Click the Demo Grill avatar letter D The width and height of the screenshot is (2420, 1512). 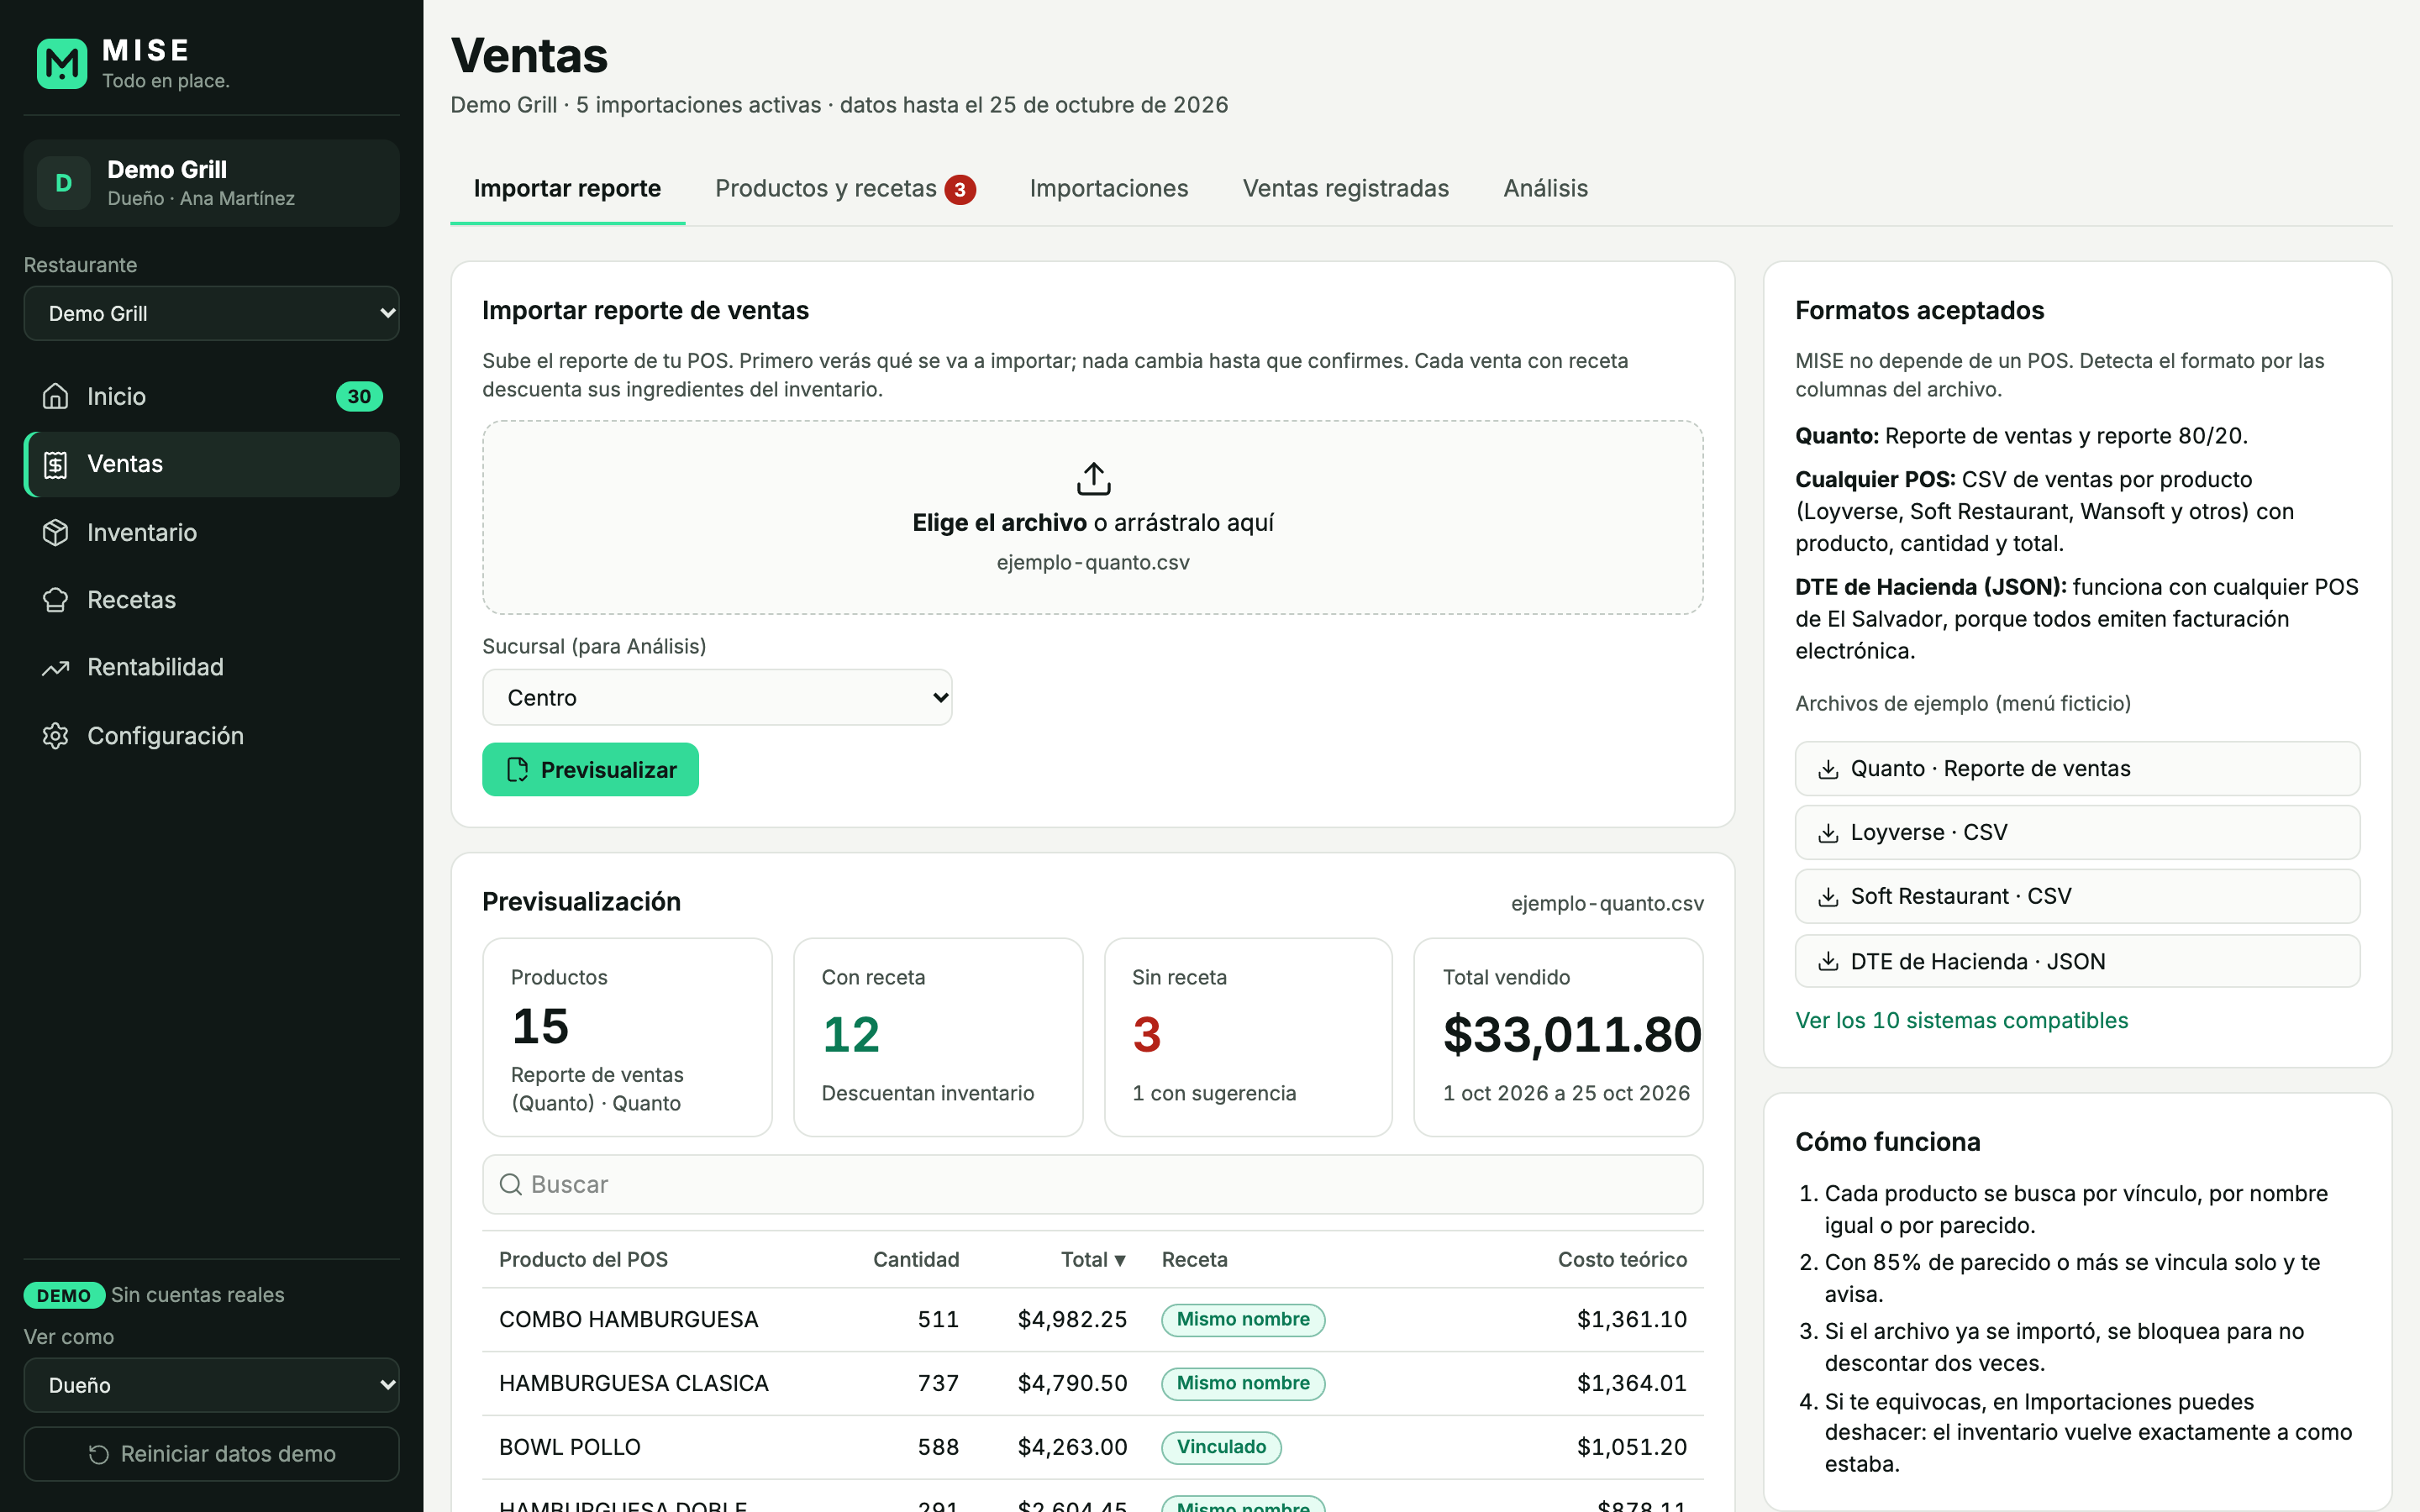point(63,183)
